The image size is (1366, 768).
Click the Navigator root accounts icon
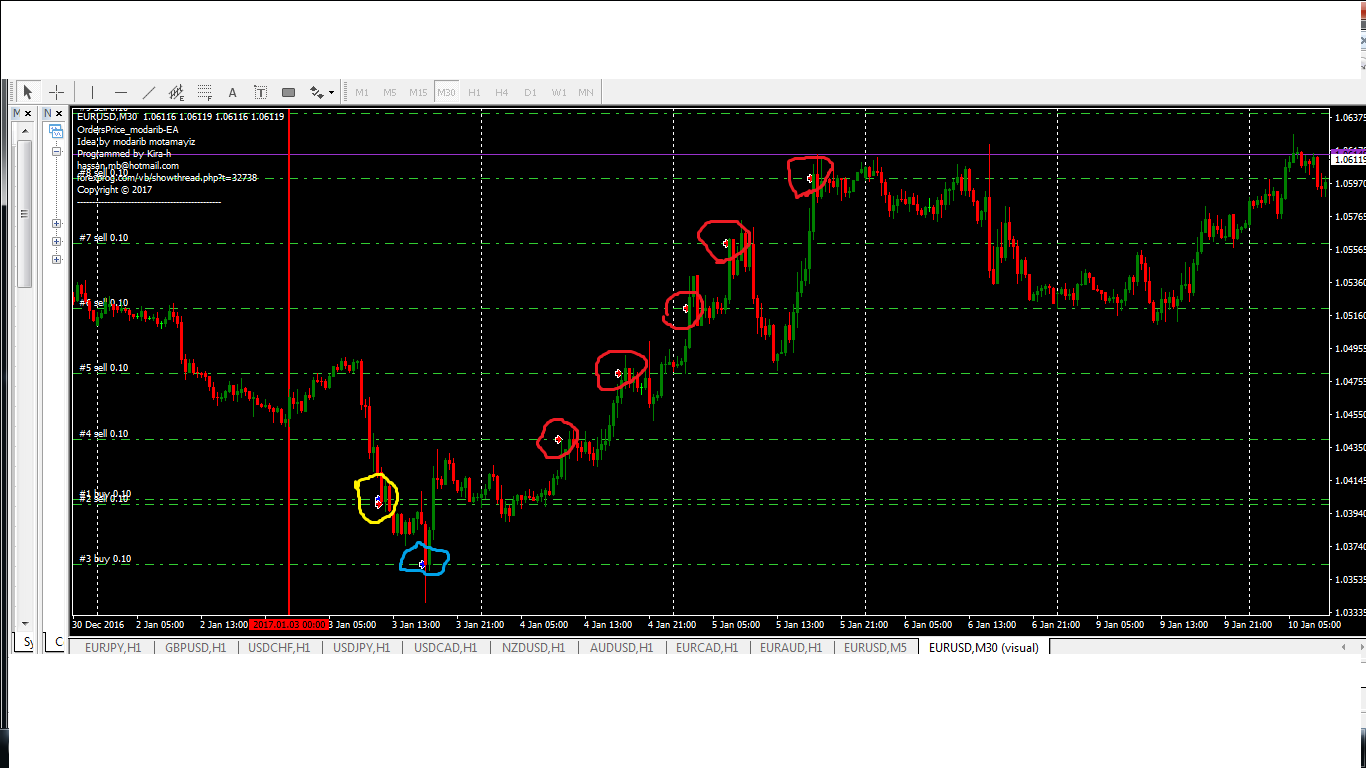[x=57, y=131]
